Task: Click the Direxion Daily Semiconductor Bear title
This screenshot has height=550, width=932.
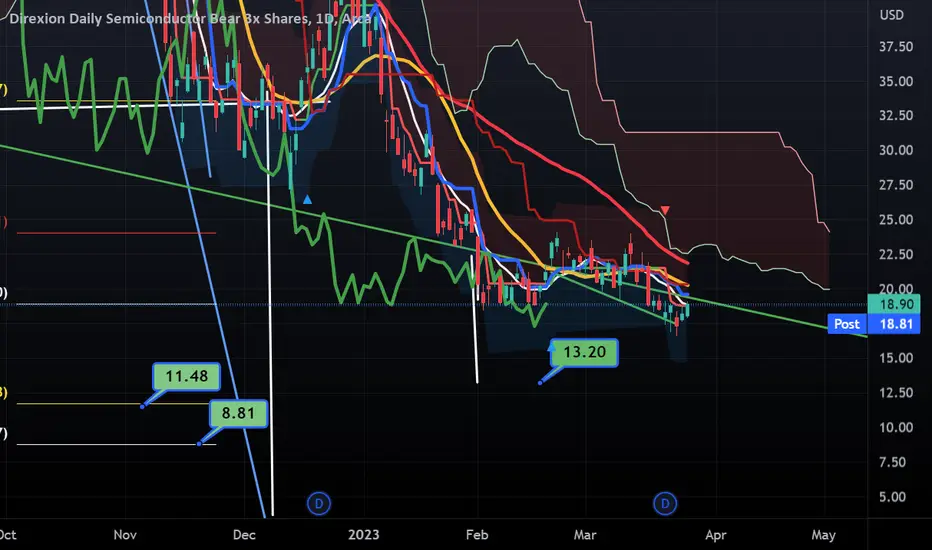Action: coord(190,19)
